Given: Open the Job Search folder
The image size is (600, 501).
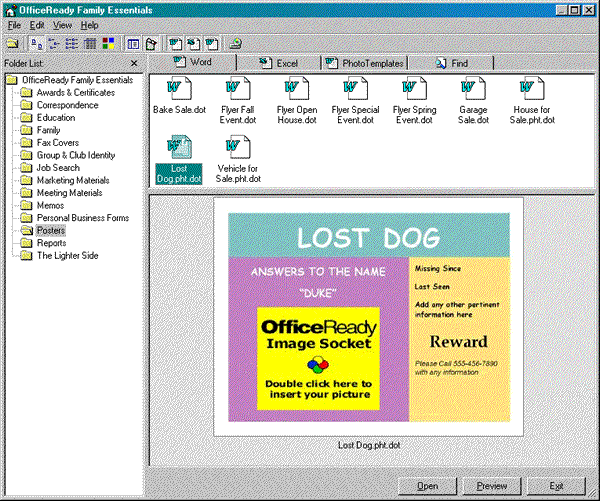Looking at the screenshot, I should click(x=50, y=168).
